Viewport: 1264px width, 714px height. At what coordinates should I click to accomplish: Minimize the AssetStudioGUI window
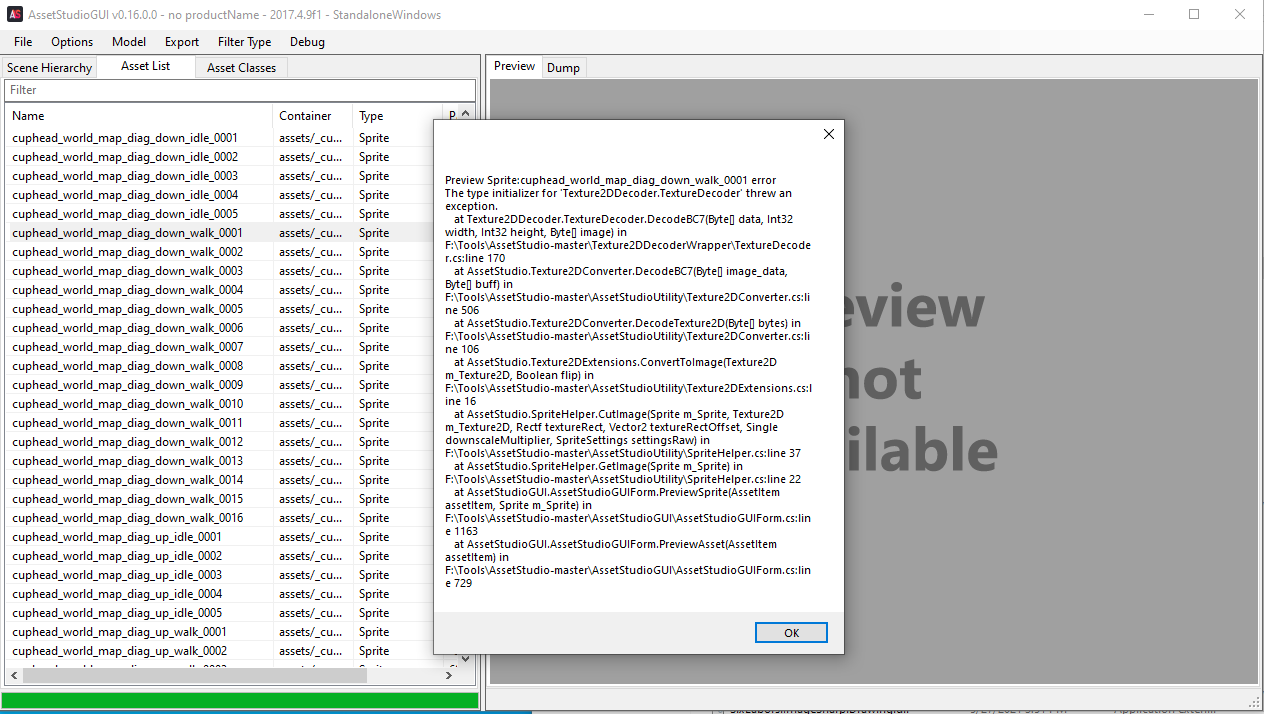[1148, 15]
